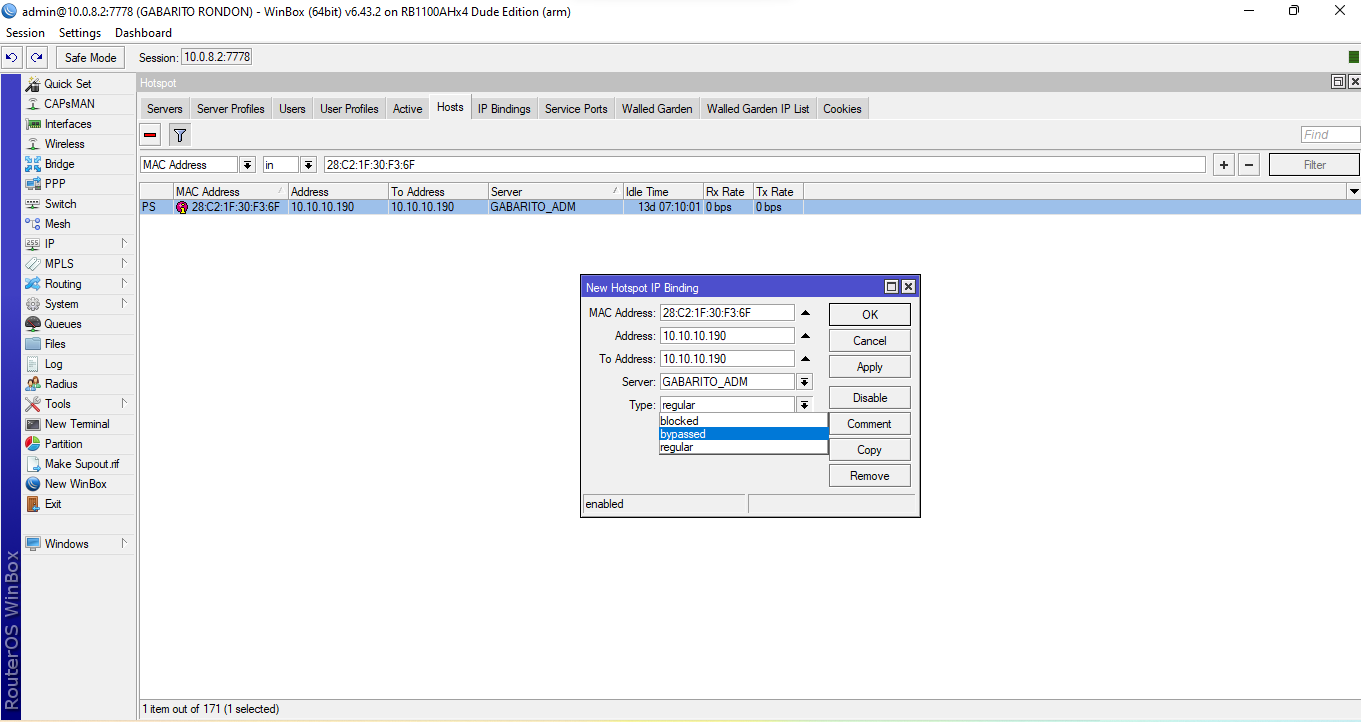Screen dimensions: 1361x722
Task: Switch to the User Profiles tab
Action: click(349, 109)
